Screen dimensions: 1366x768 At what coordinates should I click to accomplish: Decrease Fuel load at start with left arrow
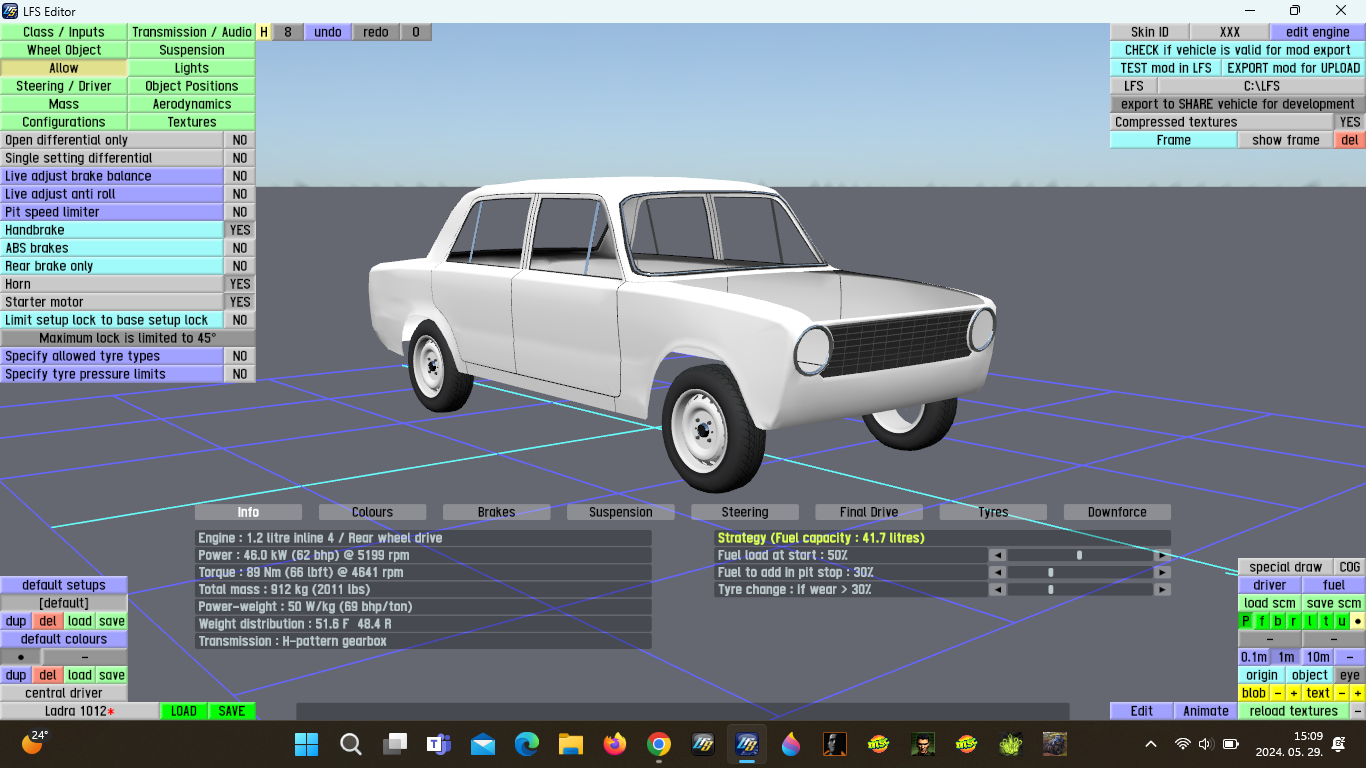[x=997, y=555]
